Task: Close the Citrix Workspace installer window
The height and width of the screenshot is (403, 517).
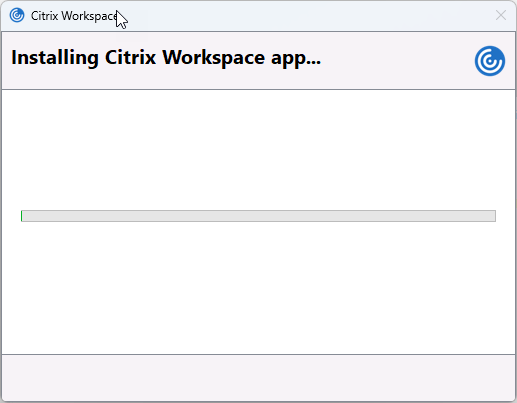Action: pyautogui.click(x=501, y=15)
